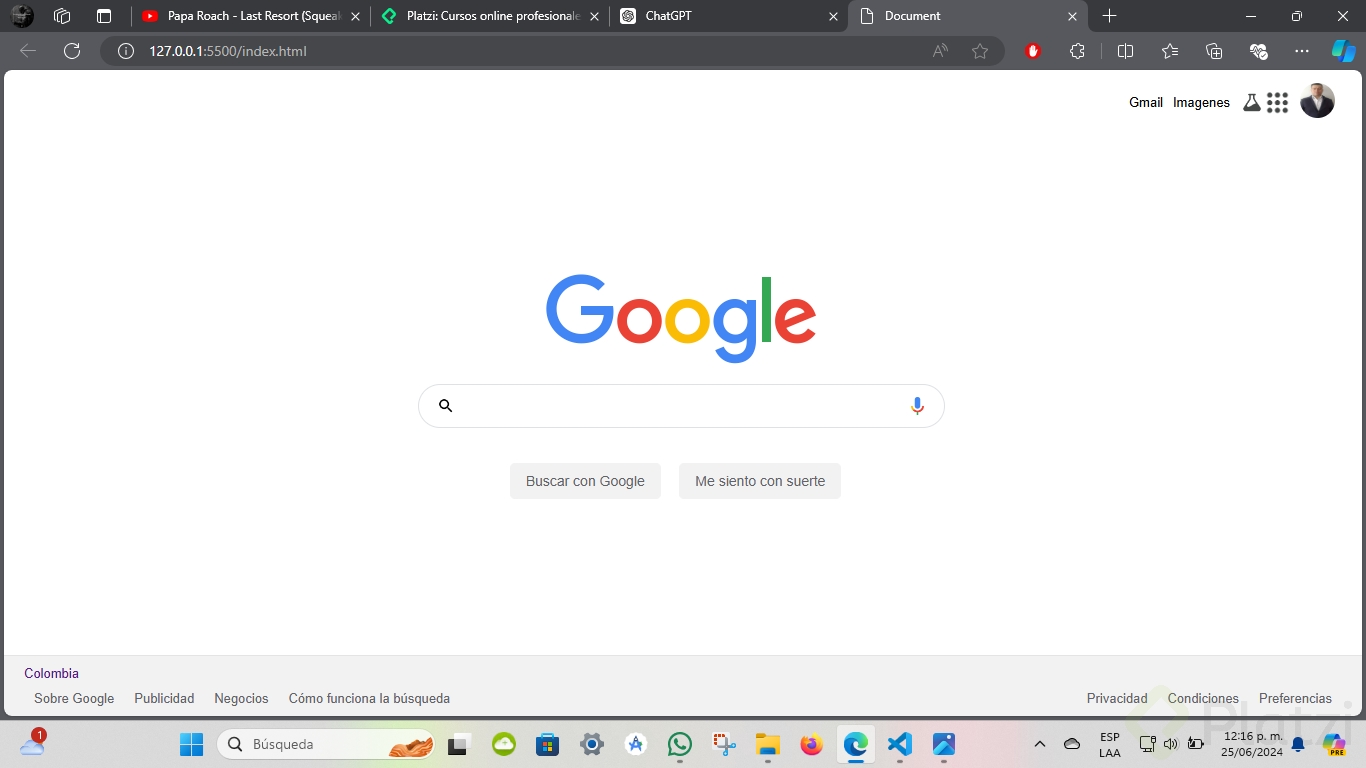The width and height of the screenshot is (1366, 768).
Task: Open the taskbar clock showing 12:16 p. m.
Action: (1252, 744)
